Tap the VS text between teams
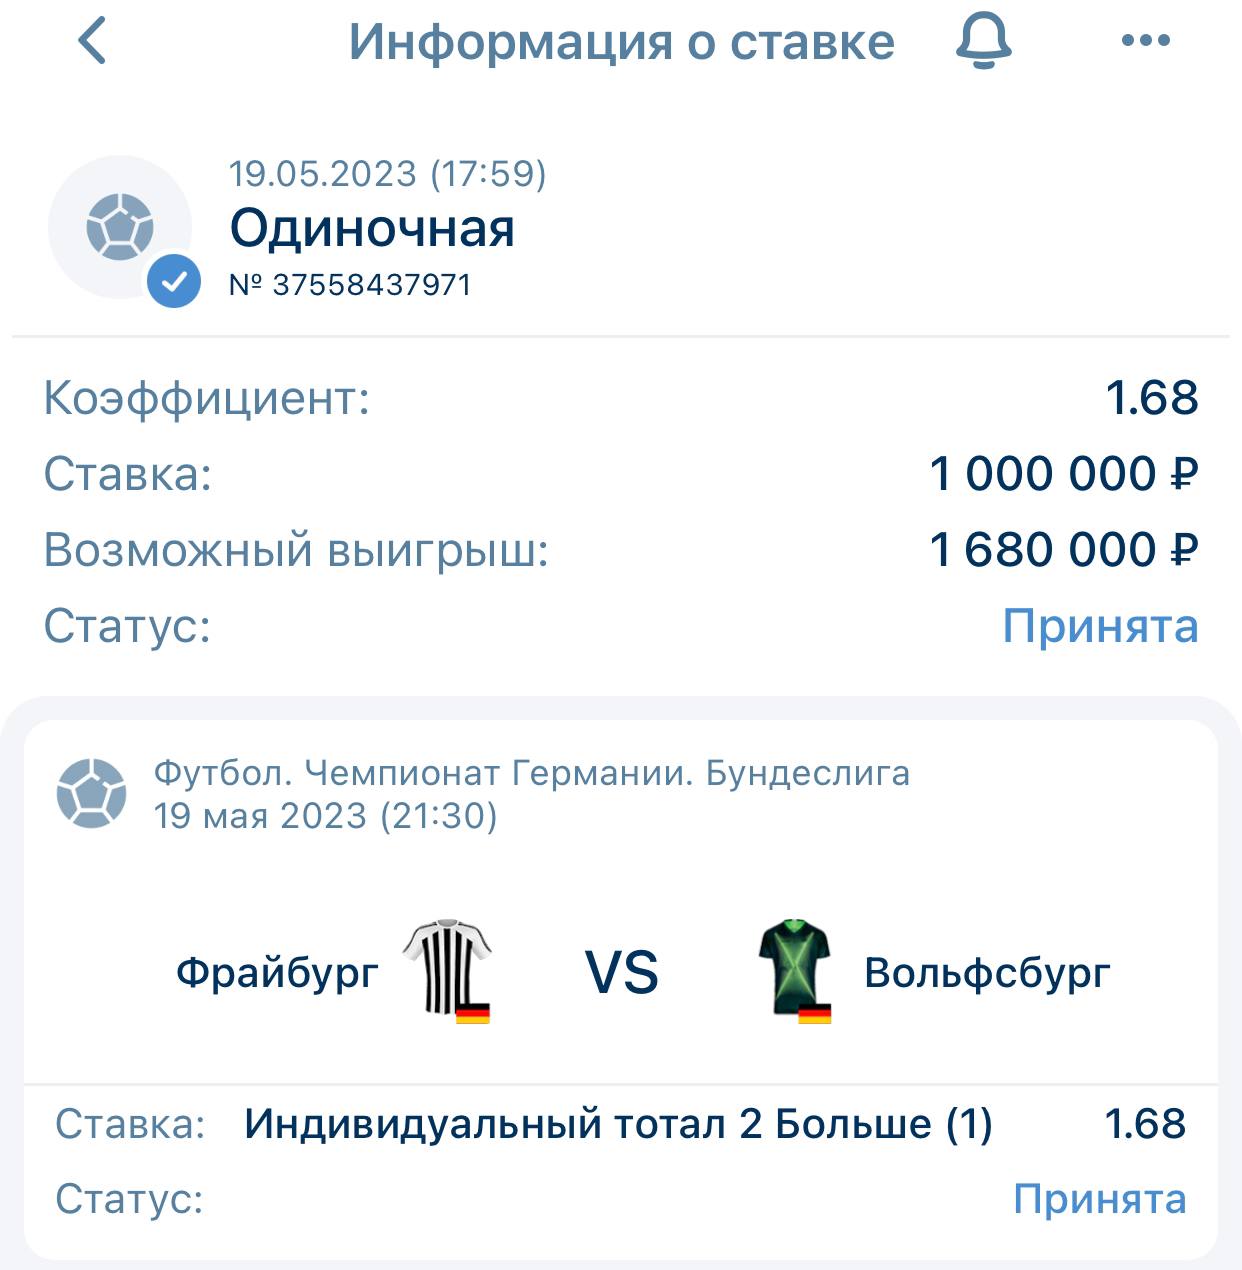 [621, 972]
